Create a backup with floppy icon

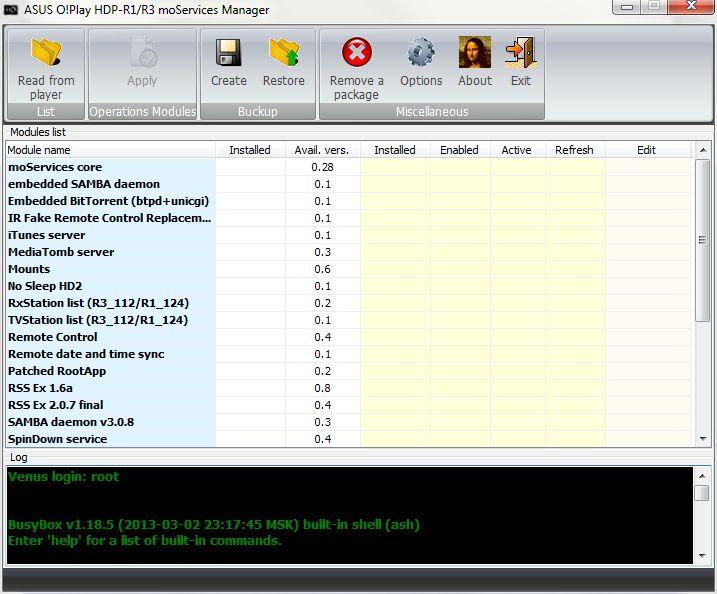pyautogui.click(x=228, y=53)
